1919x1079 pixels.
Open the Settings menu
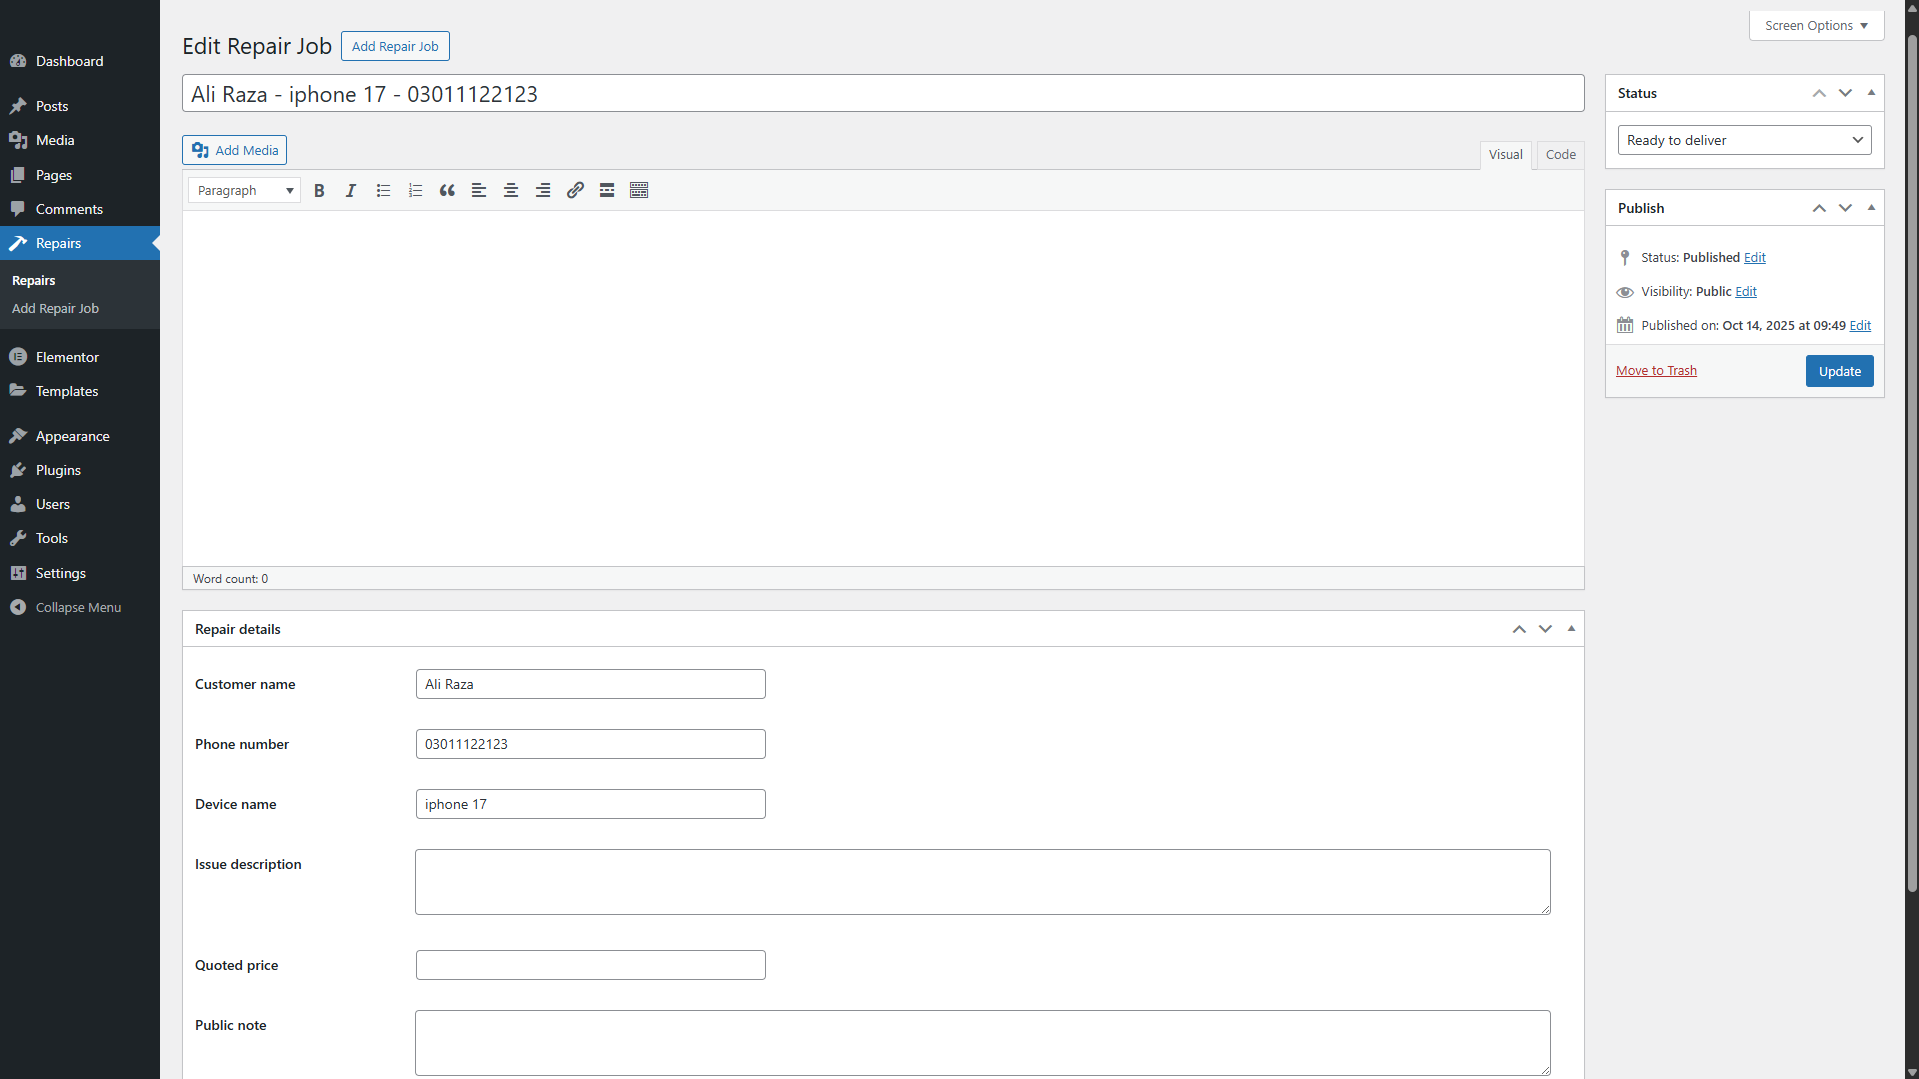[x=80, y=573]
